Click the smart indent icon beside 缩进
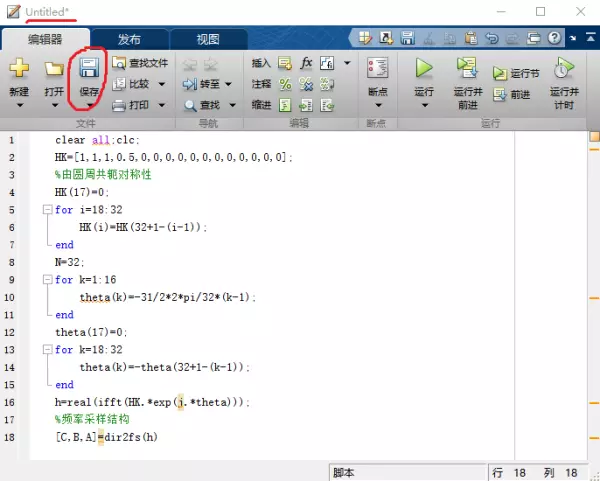 click(x=285, y=105)
